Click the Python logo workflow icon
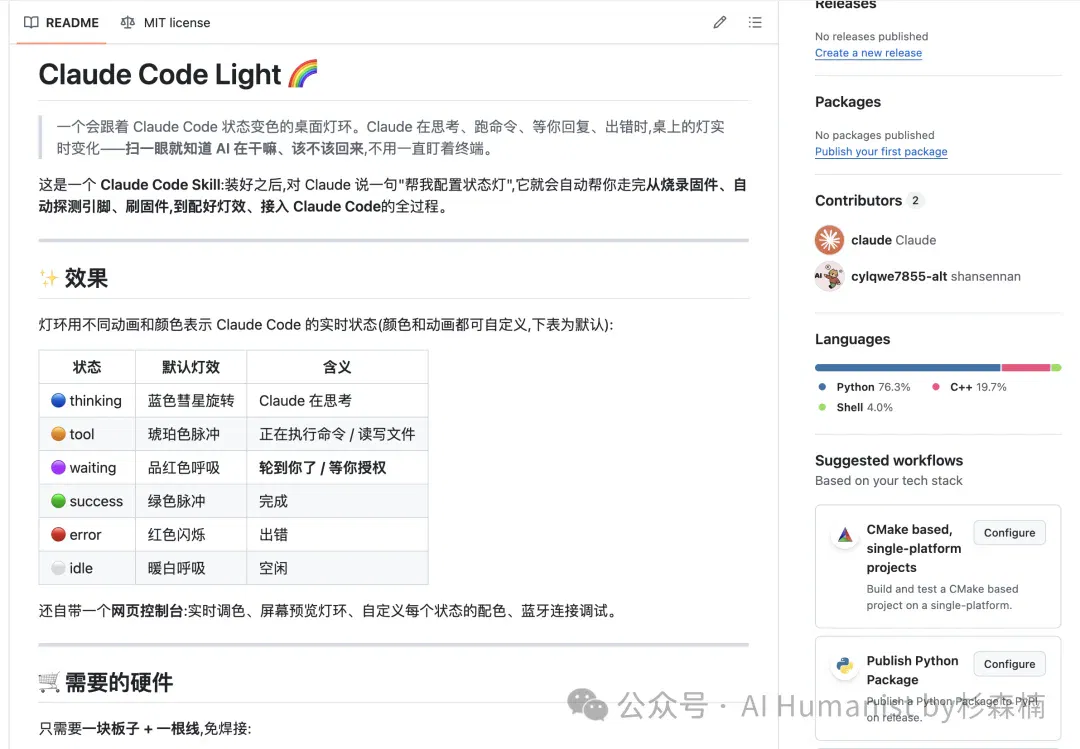Viewport: 1080px width, 749px height. [x=844, y=666]
